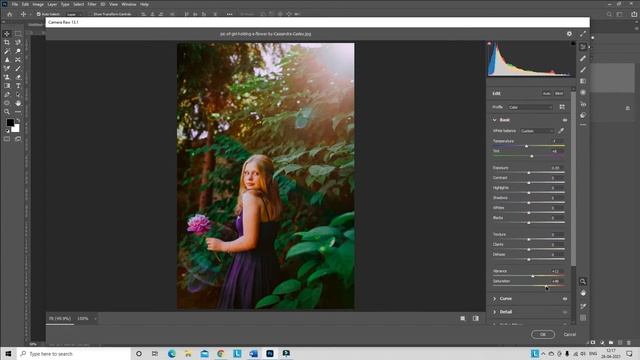The height and width of the screenshot is (360, 640).
Task: Collapse the Basic panel section
Action: [495, 120]
